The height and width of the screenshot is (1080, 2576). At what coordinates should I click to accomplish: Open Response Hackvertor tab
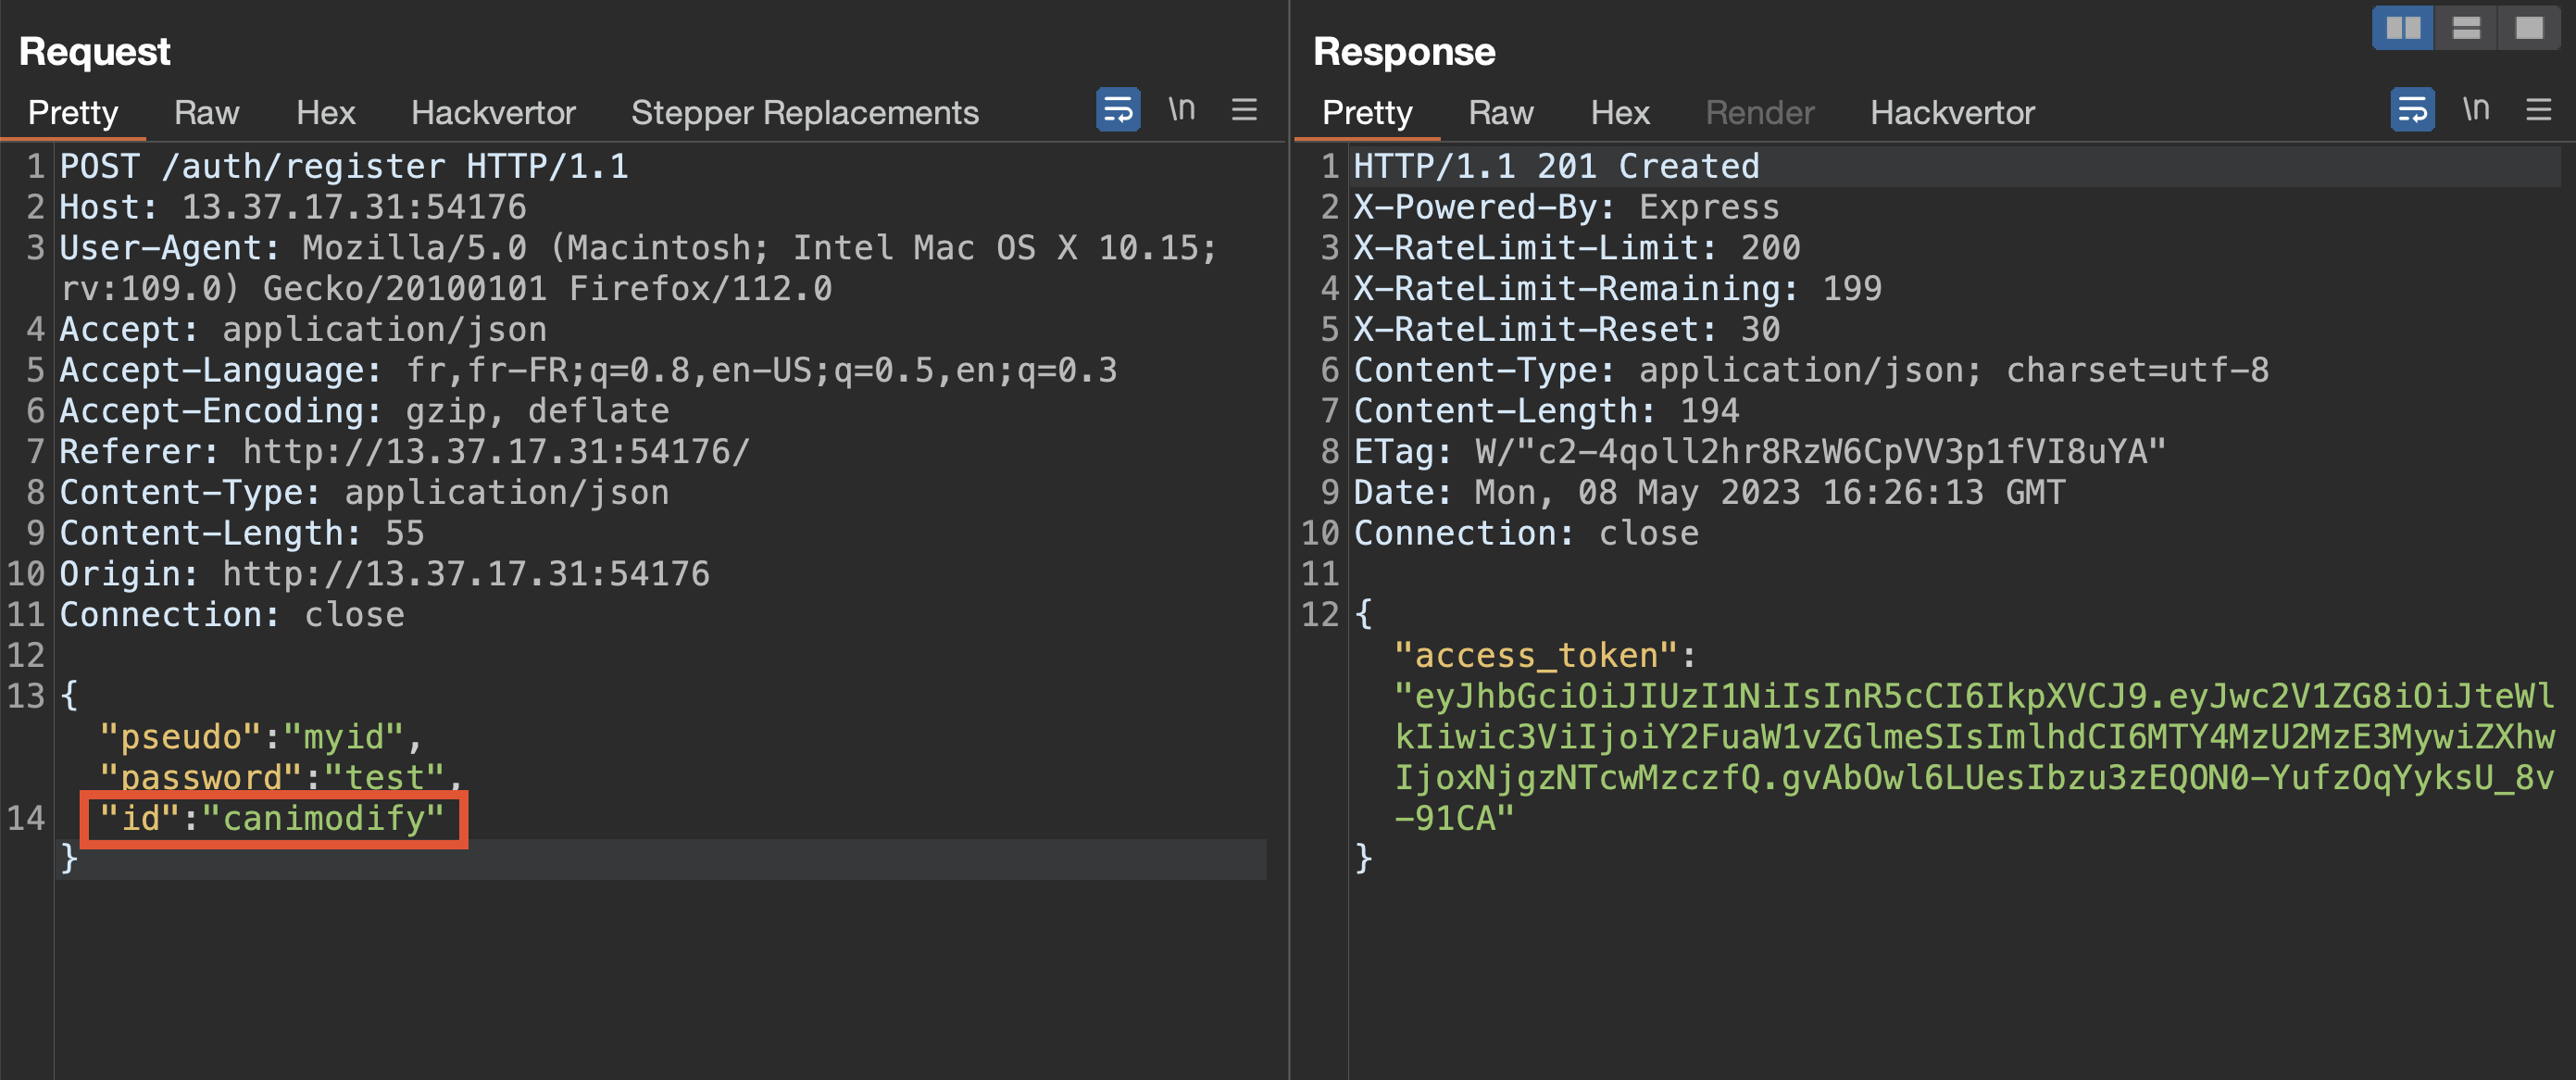1952,113
